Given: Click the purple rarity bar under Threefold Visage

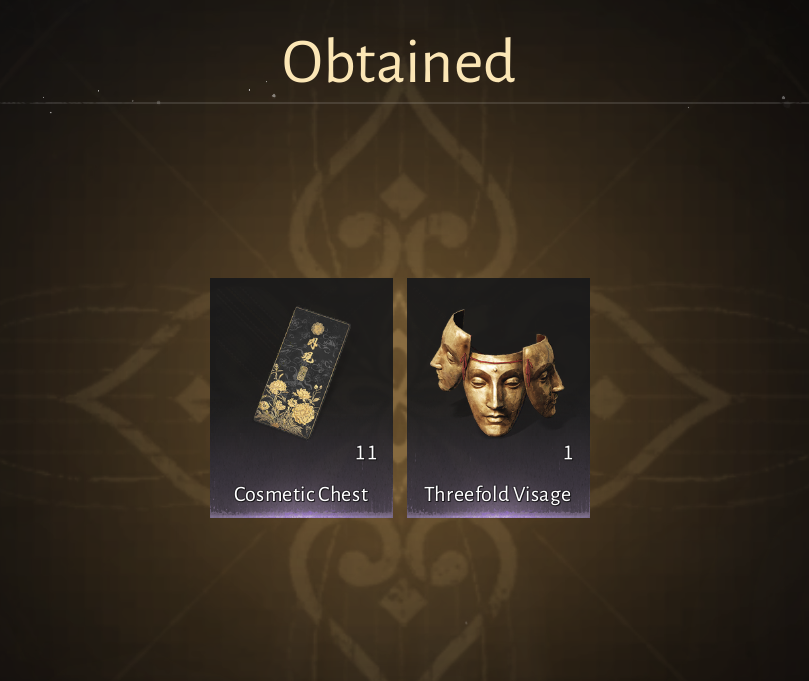Looking at the screenshot, I should (x=498, y=514).
